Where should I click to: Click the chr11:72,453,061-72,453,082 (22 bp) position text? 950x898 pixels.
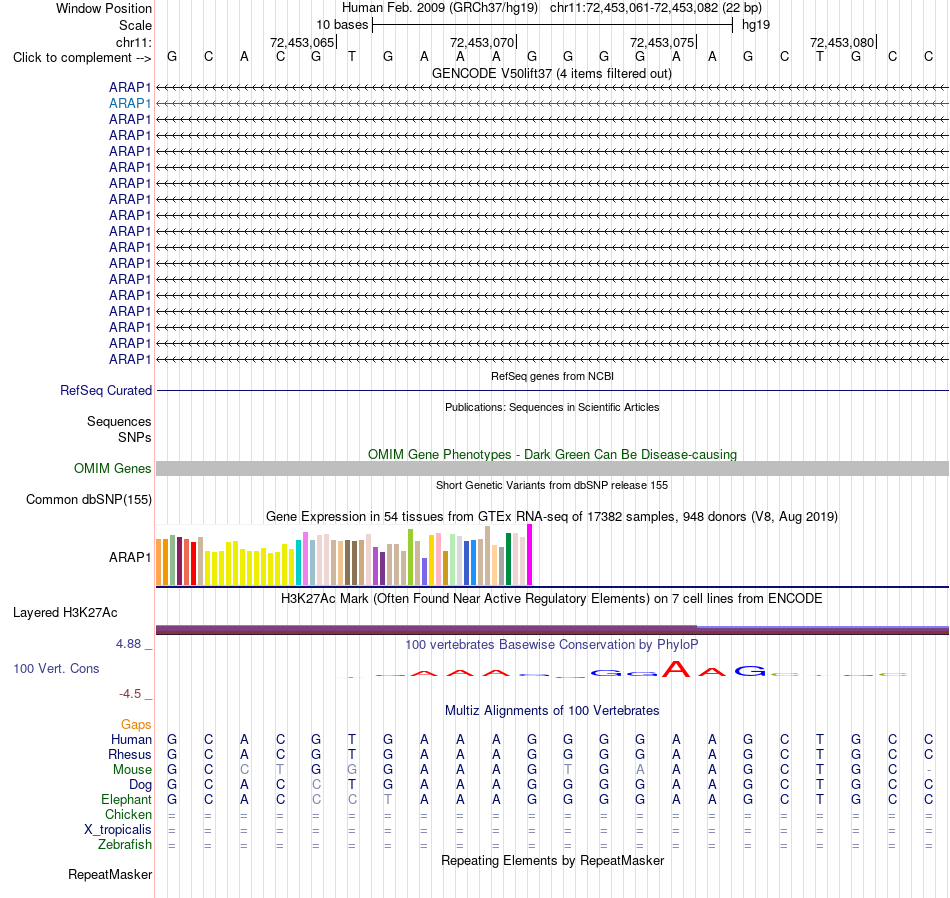[x=656, y=8]
